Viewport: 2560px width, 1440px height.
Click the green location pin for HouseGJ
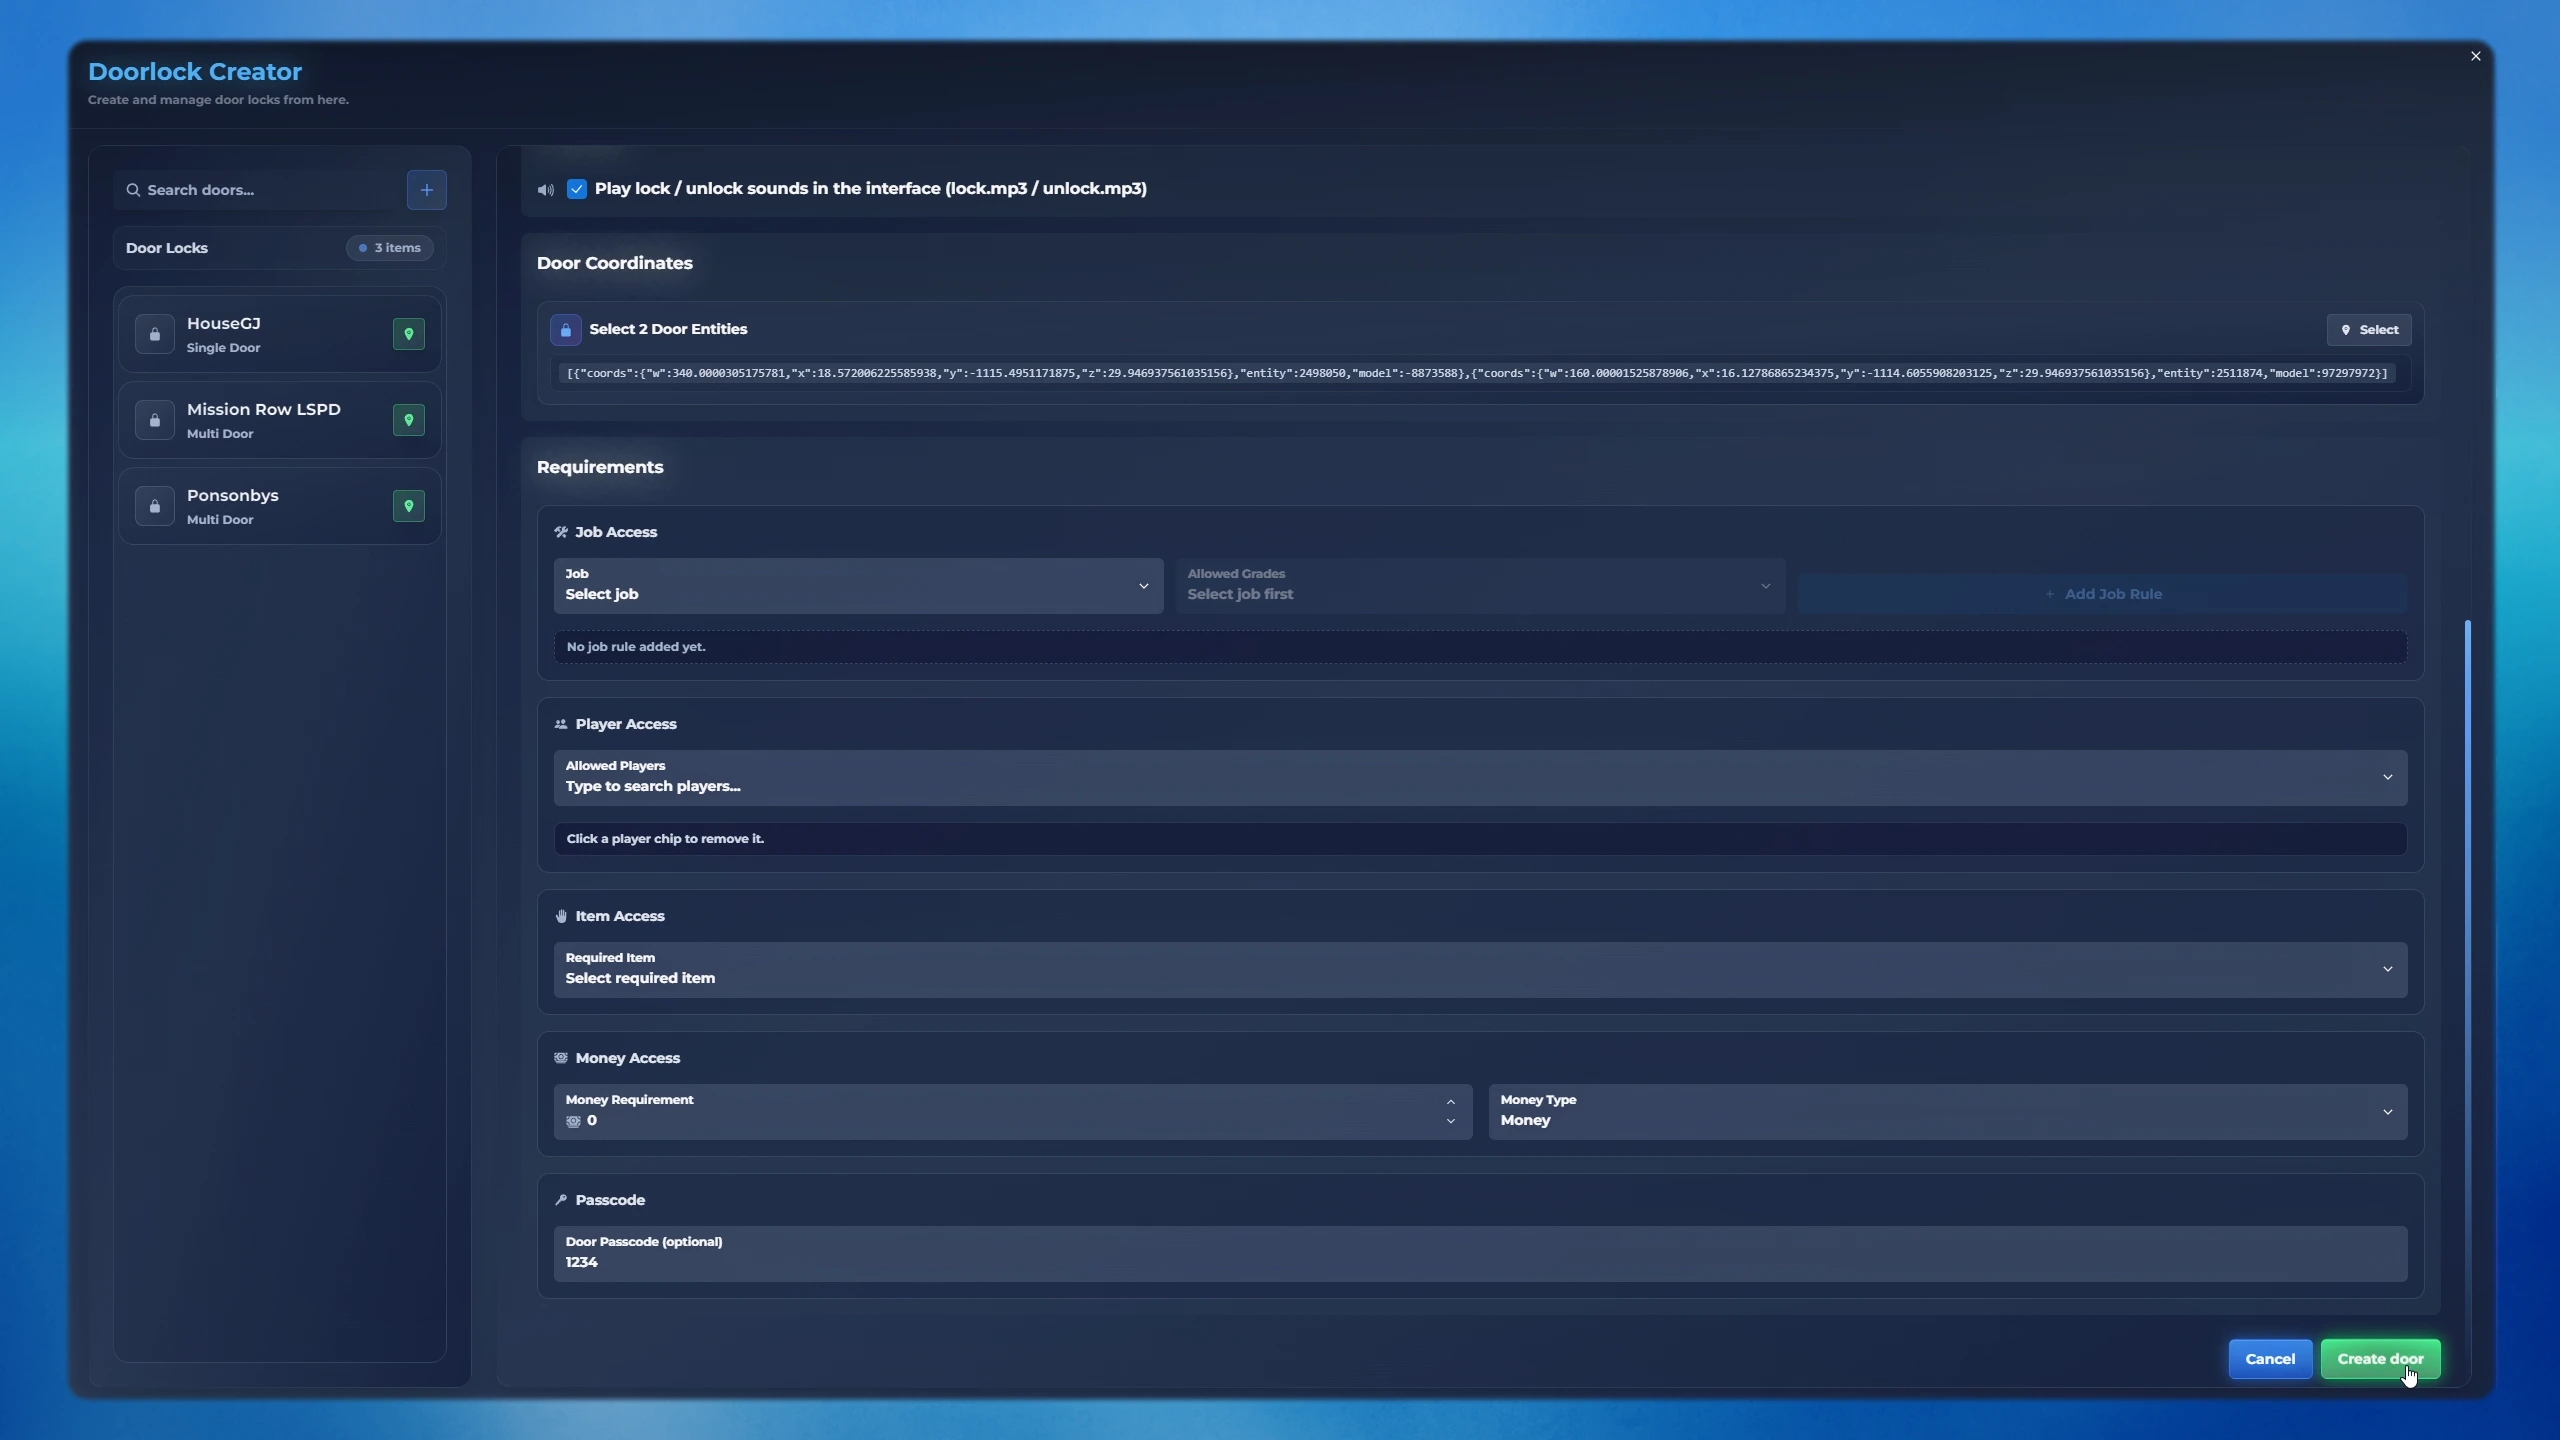tap(408, 334)
